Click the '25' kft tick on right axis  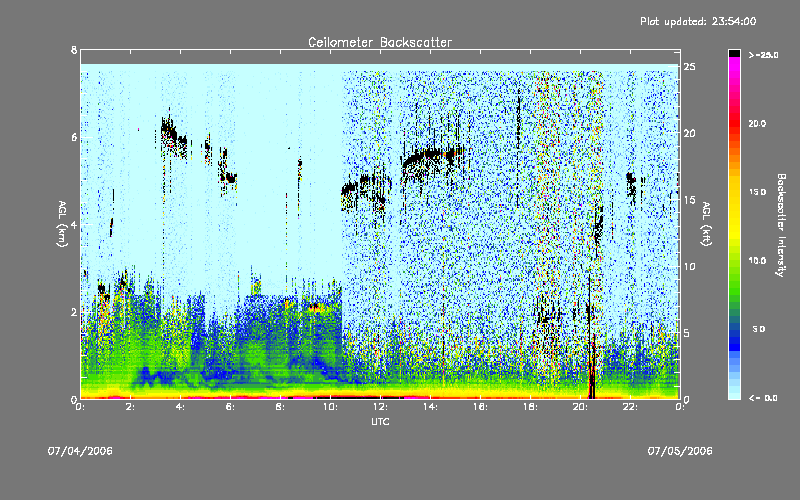pos(689,67)
